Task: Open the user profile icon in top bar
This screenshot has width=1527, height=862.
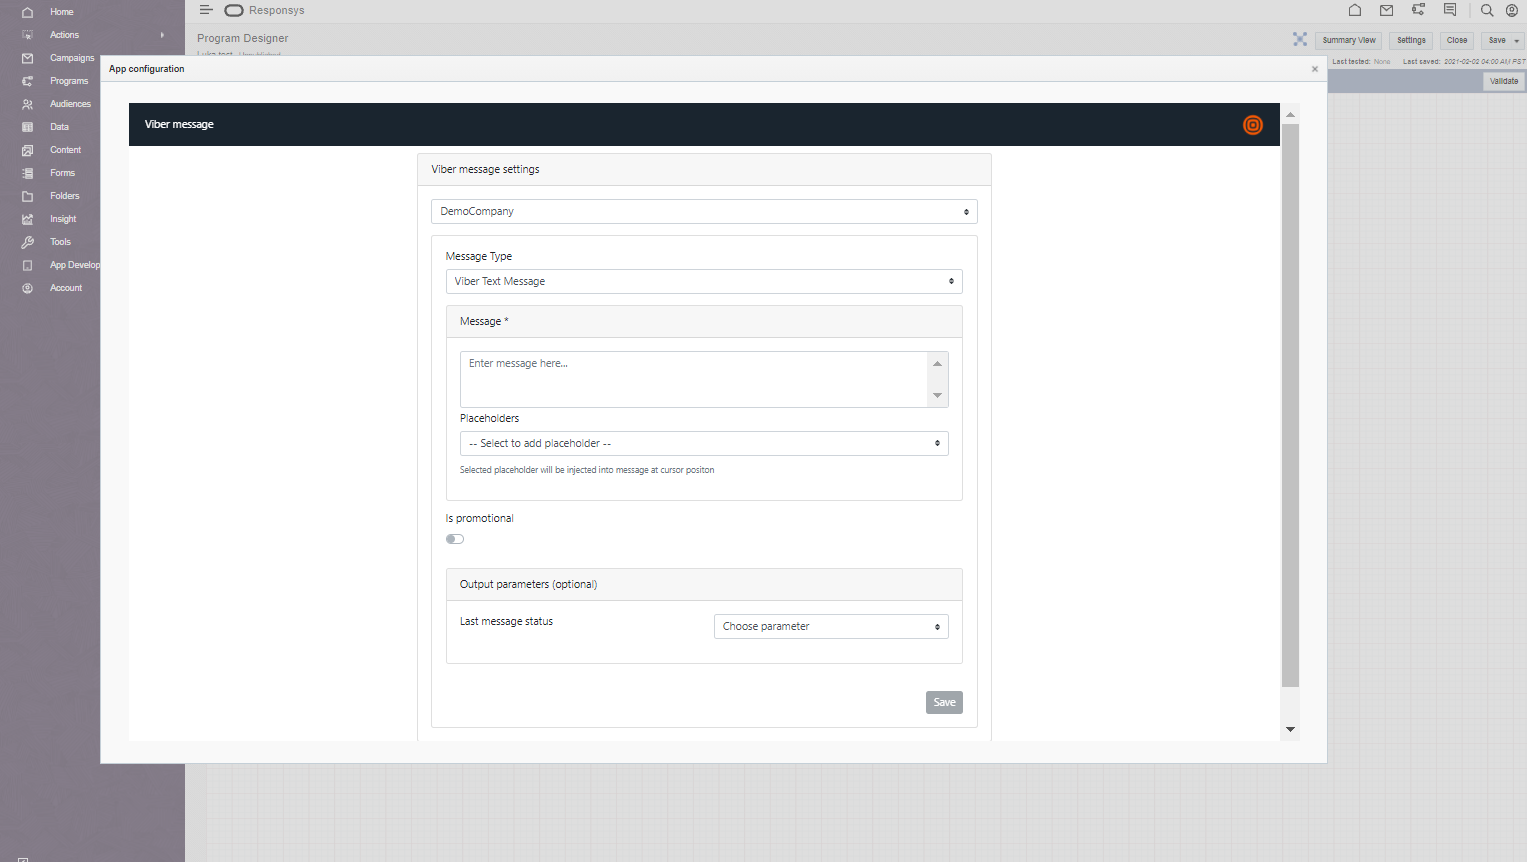Action: (1512, 11)
